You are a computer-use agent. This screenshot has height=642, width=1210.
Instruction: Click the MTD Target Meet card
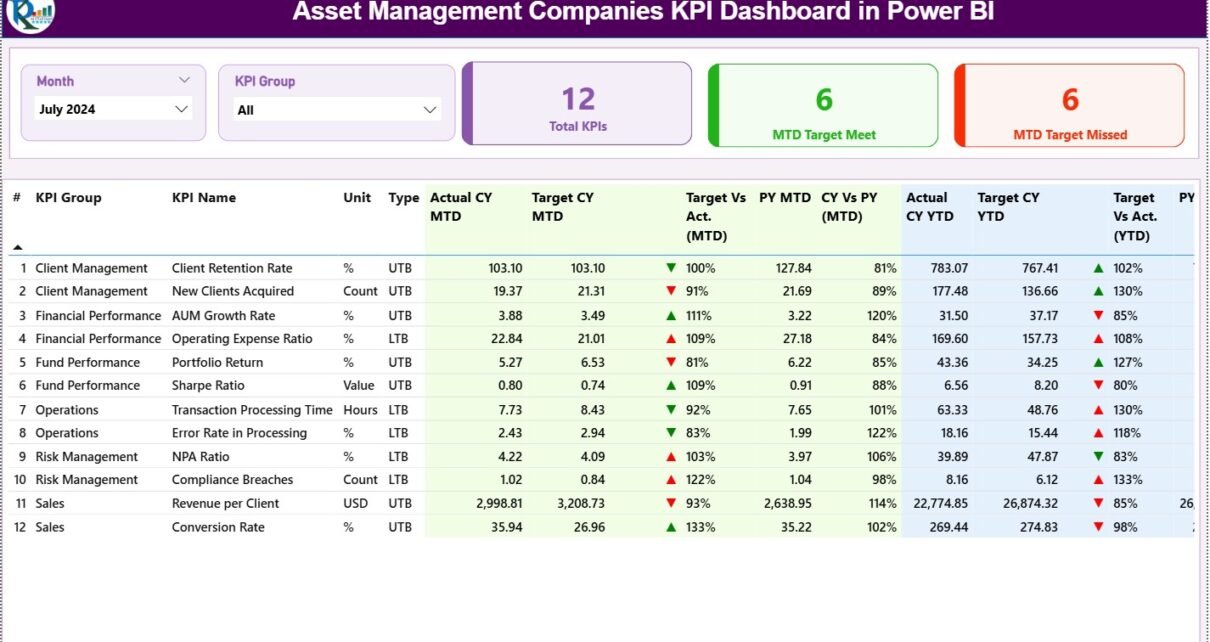[824, 104]
